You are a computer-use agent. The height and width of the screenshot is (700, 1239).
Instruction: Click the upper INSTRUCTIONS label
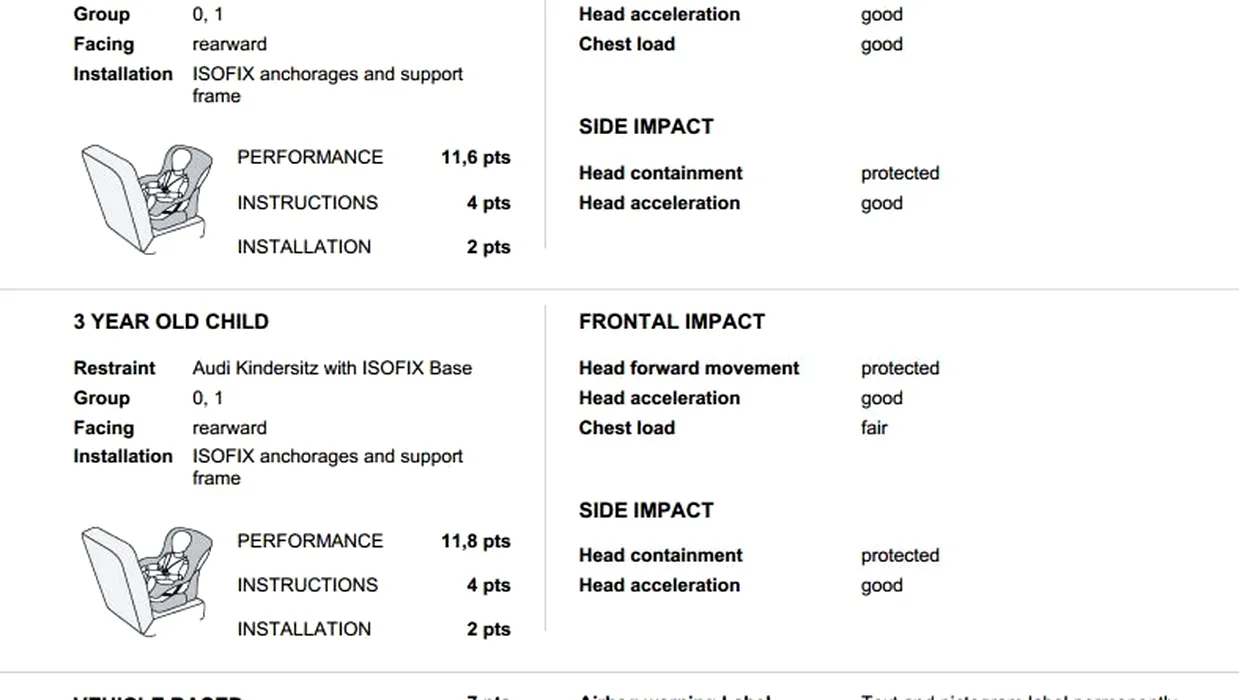pyautogui.click(x=307, y=202)
